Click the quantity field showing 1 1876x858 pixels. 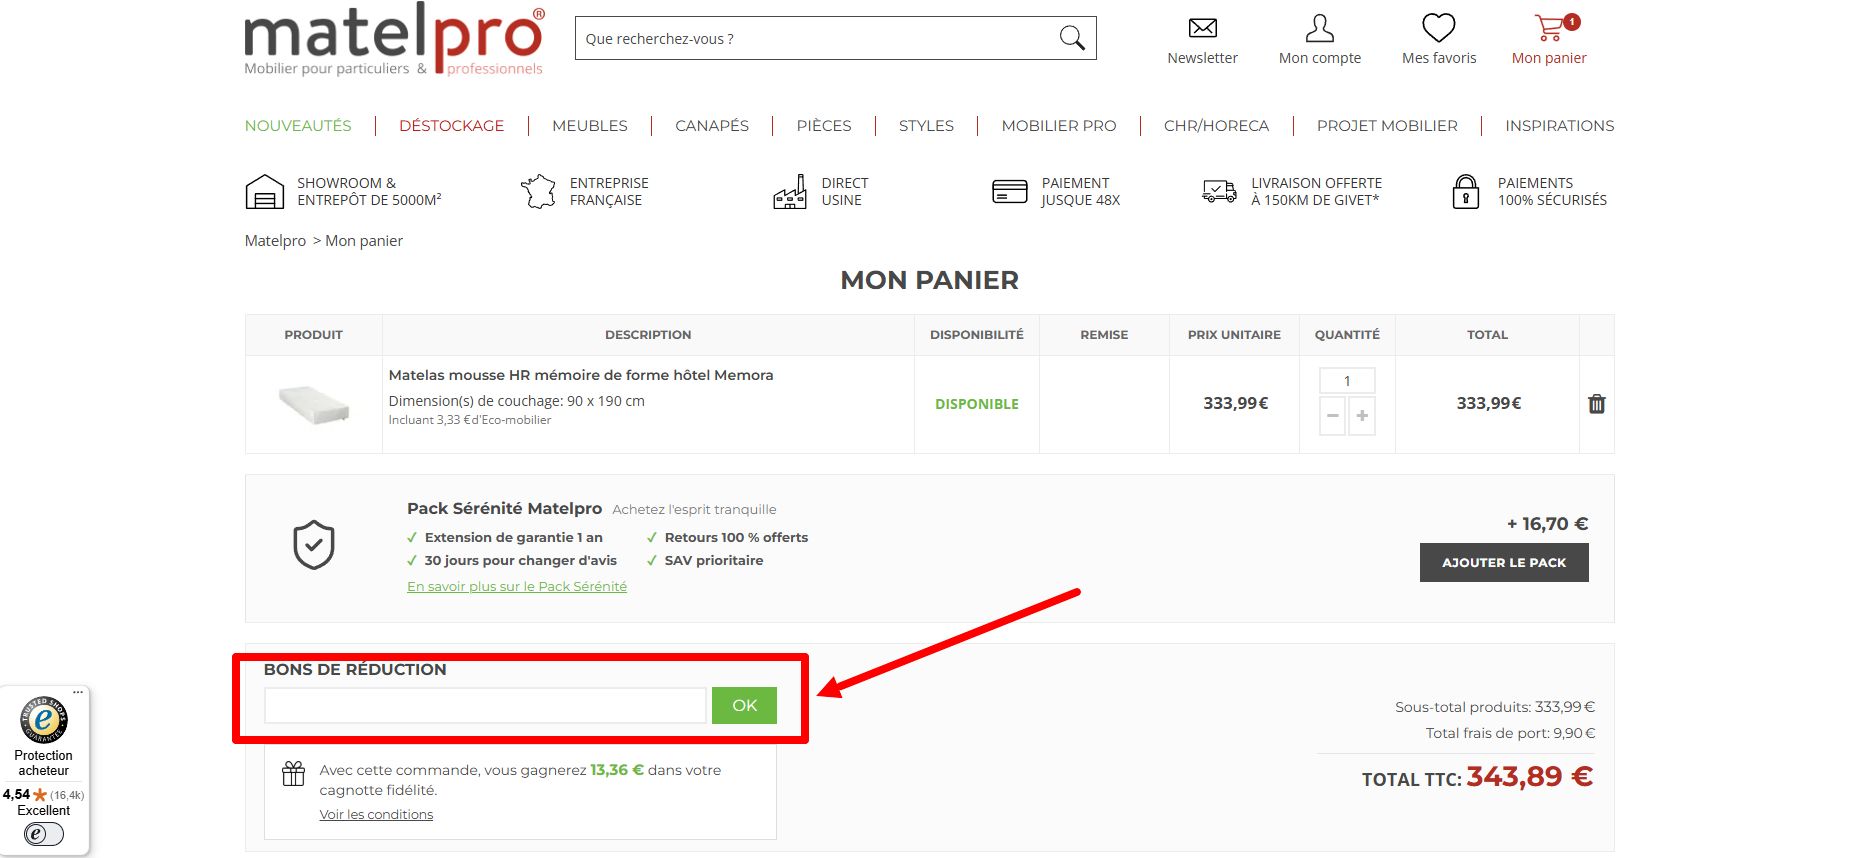(x=1347, y=381)
